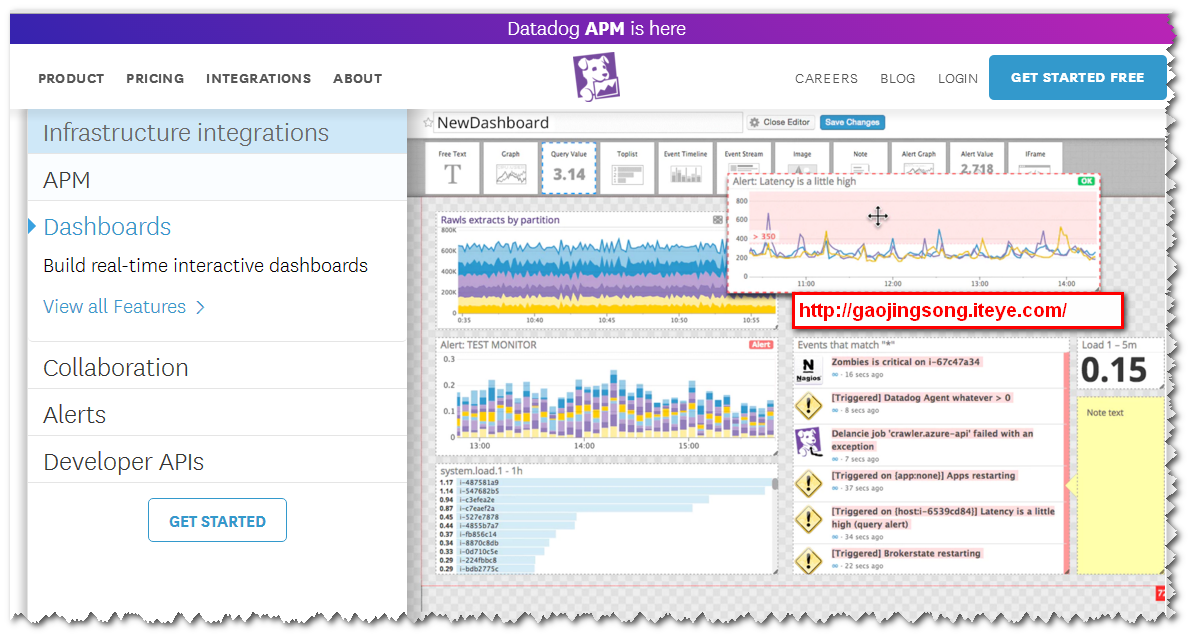Click the Alert: Latency is a little high graph
The height and width of the screenshot is (640, 1194).
(914, 232)
